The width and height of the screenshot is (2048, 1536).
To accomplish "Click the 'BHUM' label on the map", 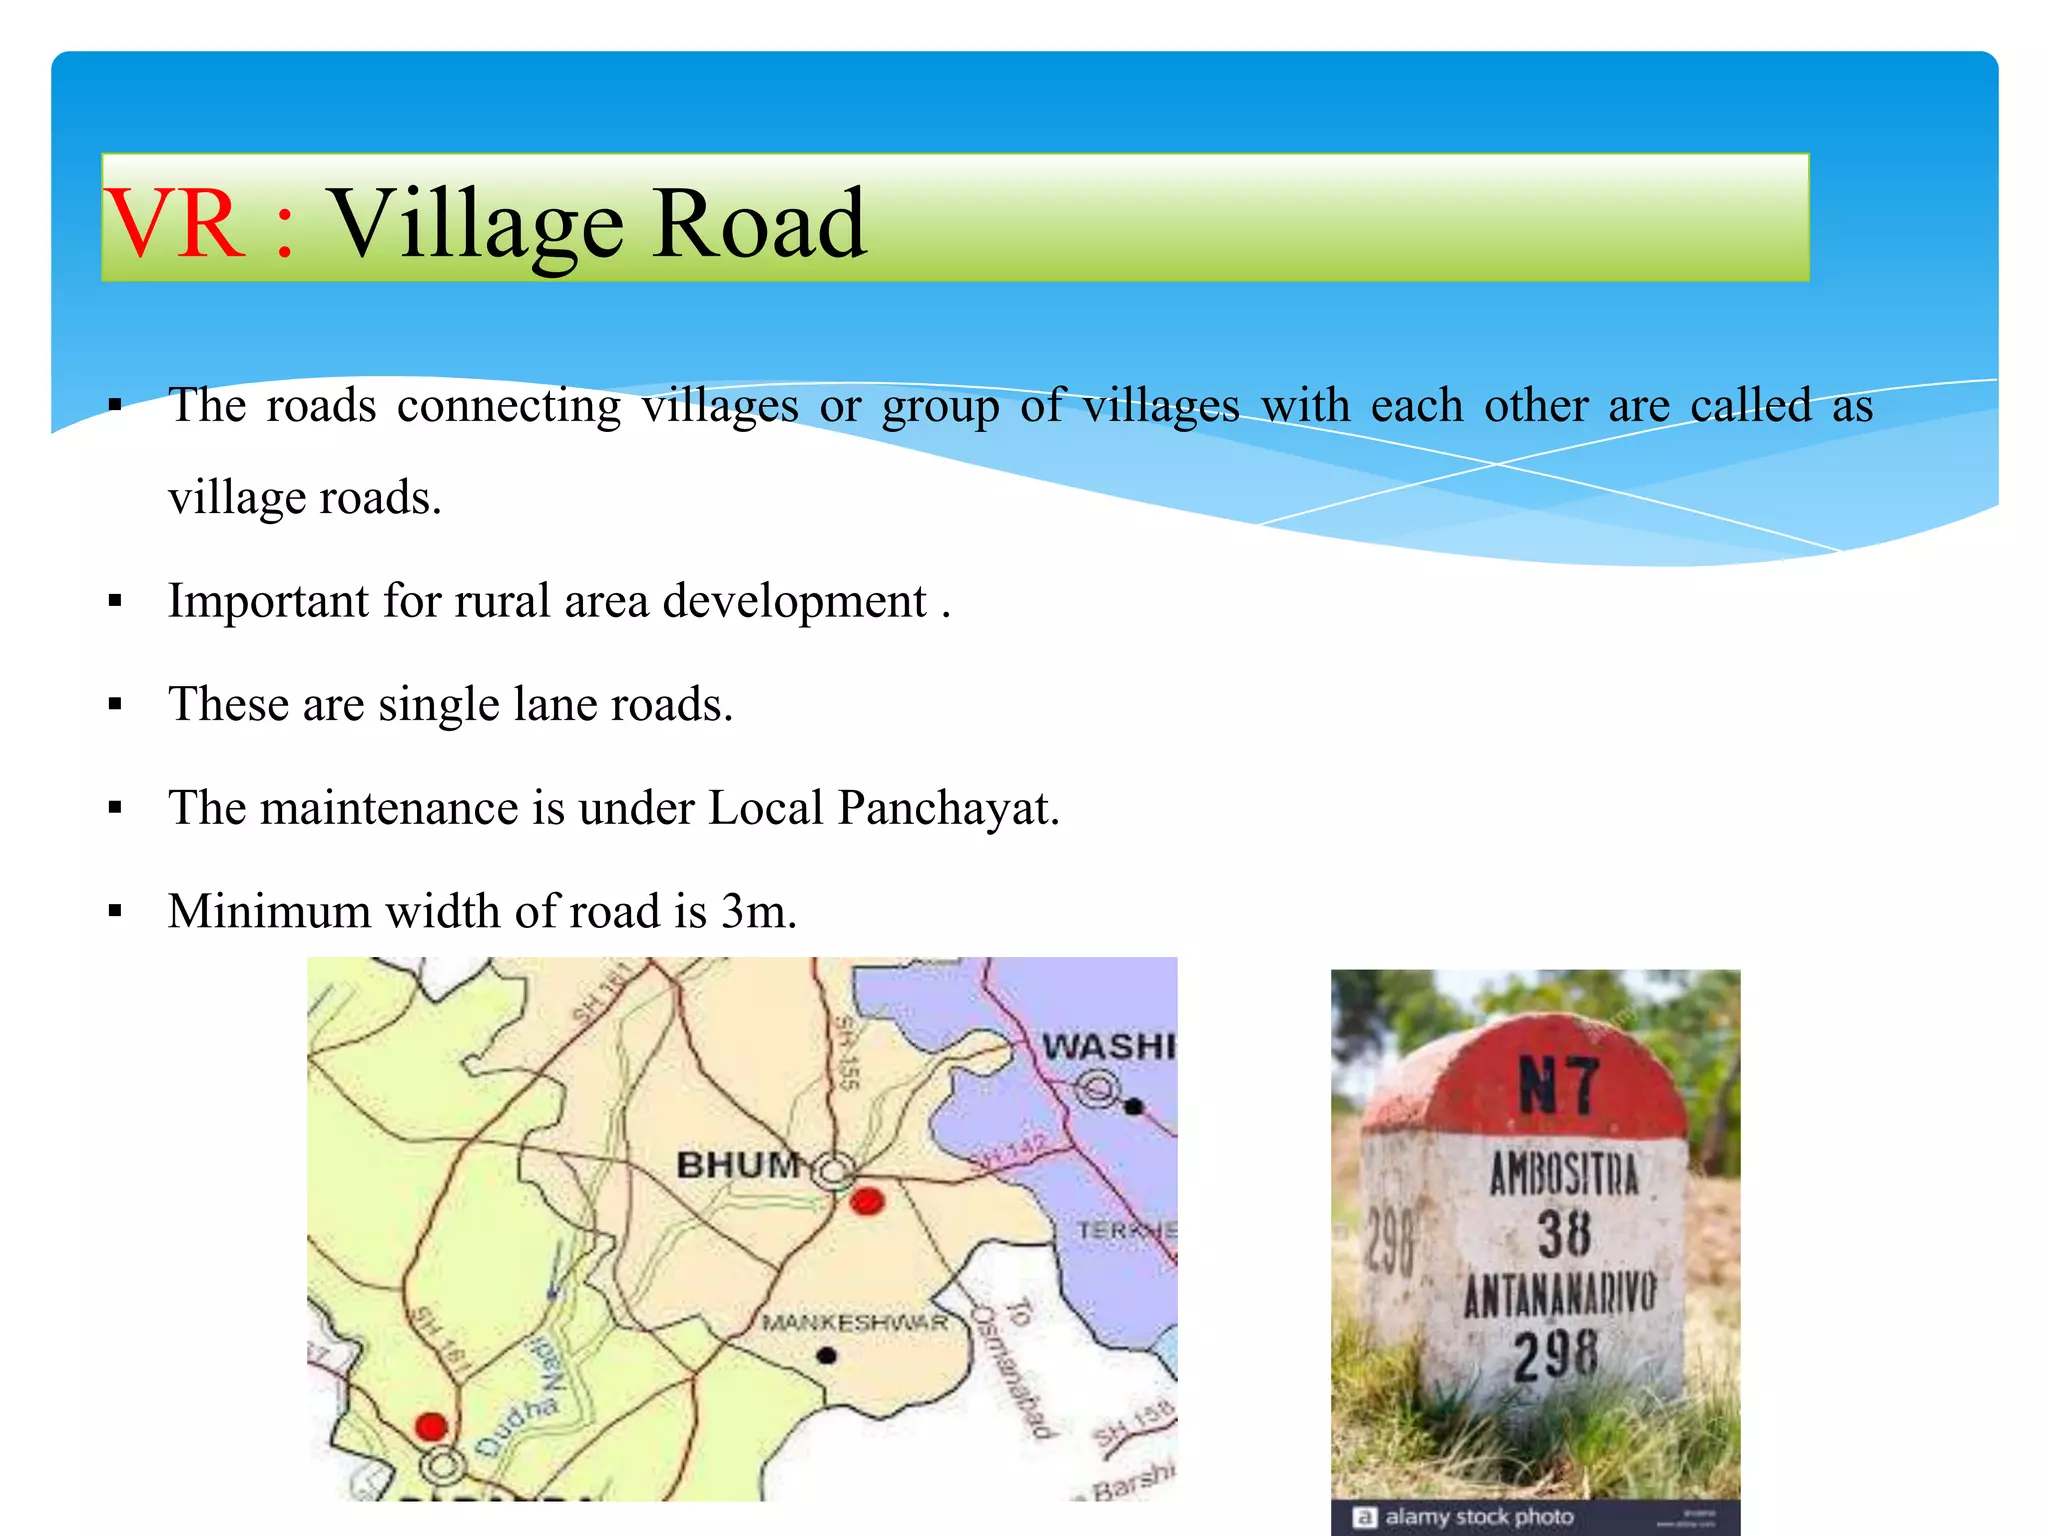I will click(739, 1165).
